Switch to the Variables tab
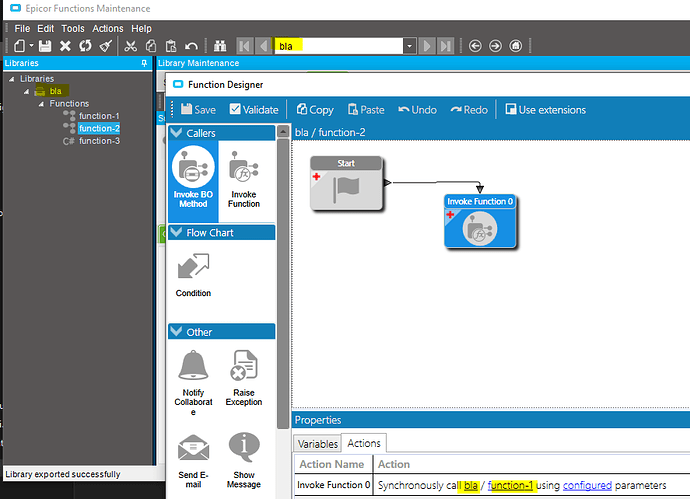 (318, 443)
